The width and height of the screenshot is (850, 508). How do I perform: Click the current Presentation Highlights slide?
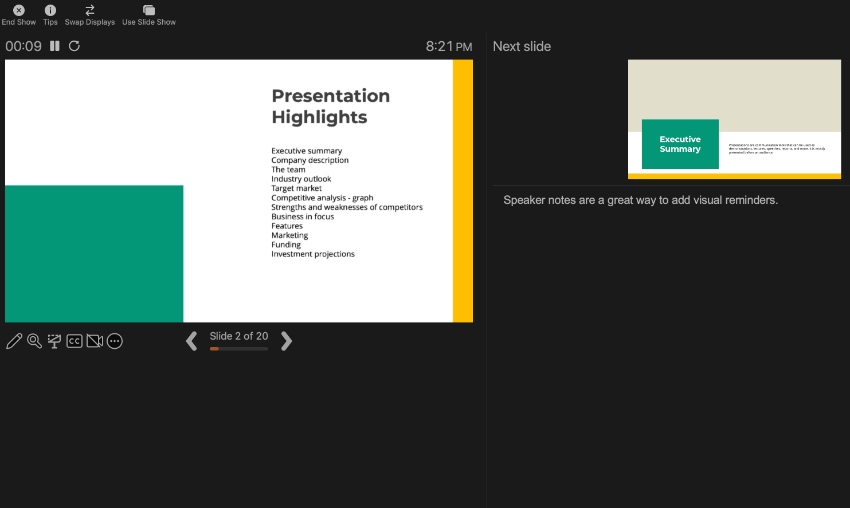click(x=239, y=191)
